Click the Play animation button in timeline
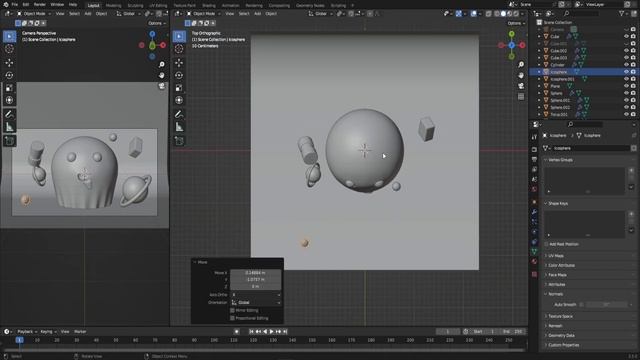Viewport: 640px width, 360px height. tap(271, 332)
